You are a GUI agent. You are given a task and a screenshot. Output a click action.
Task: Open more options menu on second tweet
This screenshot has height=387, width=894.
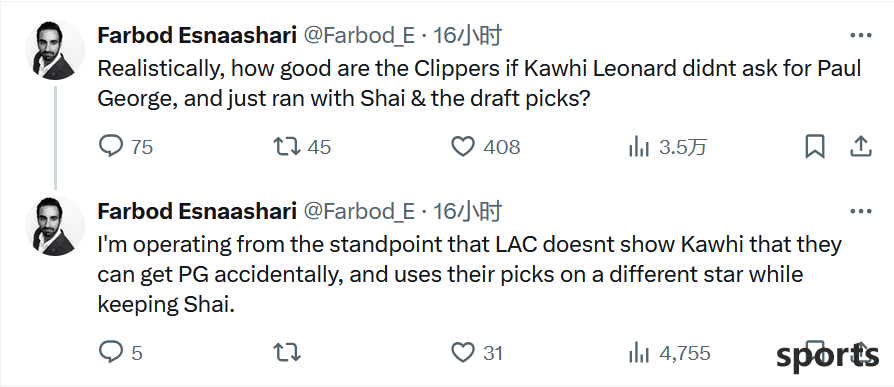(861, 211)
